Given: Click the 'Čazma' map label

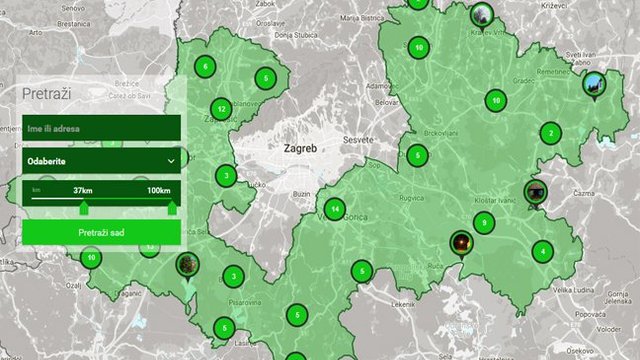Looking at the screenshot, I should pos(584,193).
